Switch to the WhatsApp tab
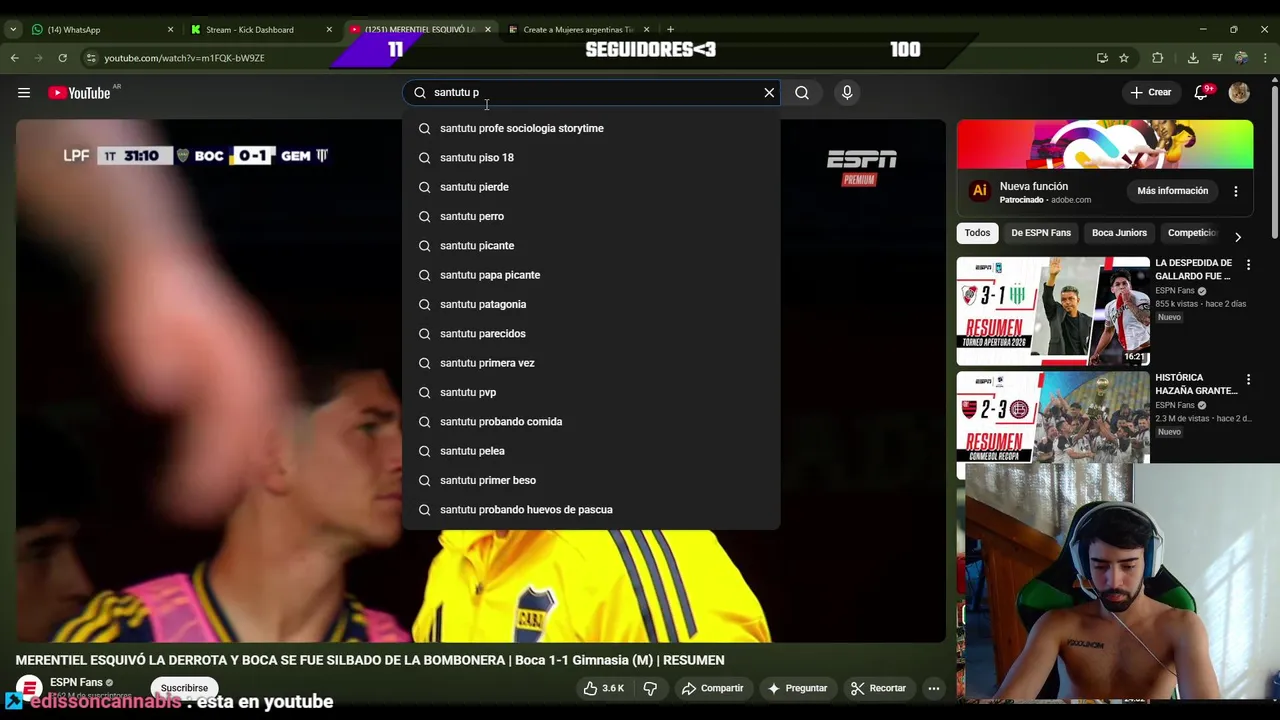This screenshot has height=720, width=1280. coord(100,30)
